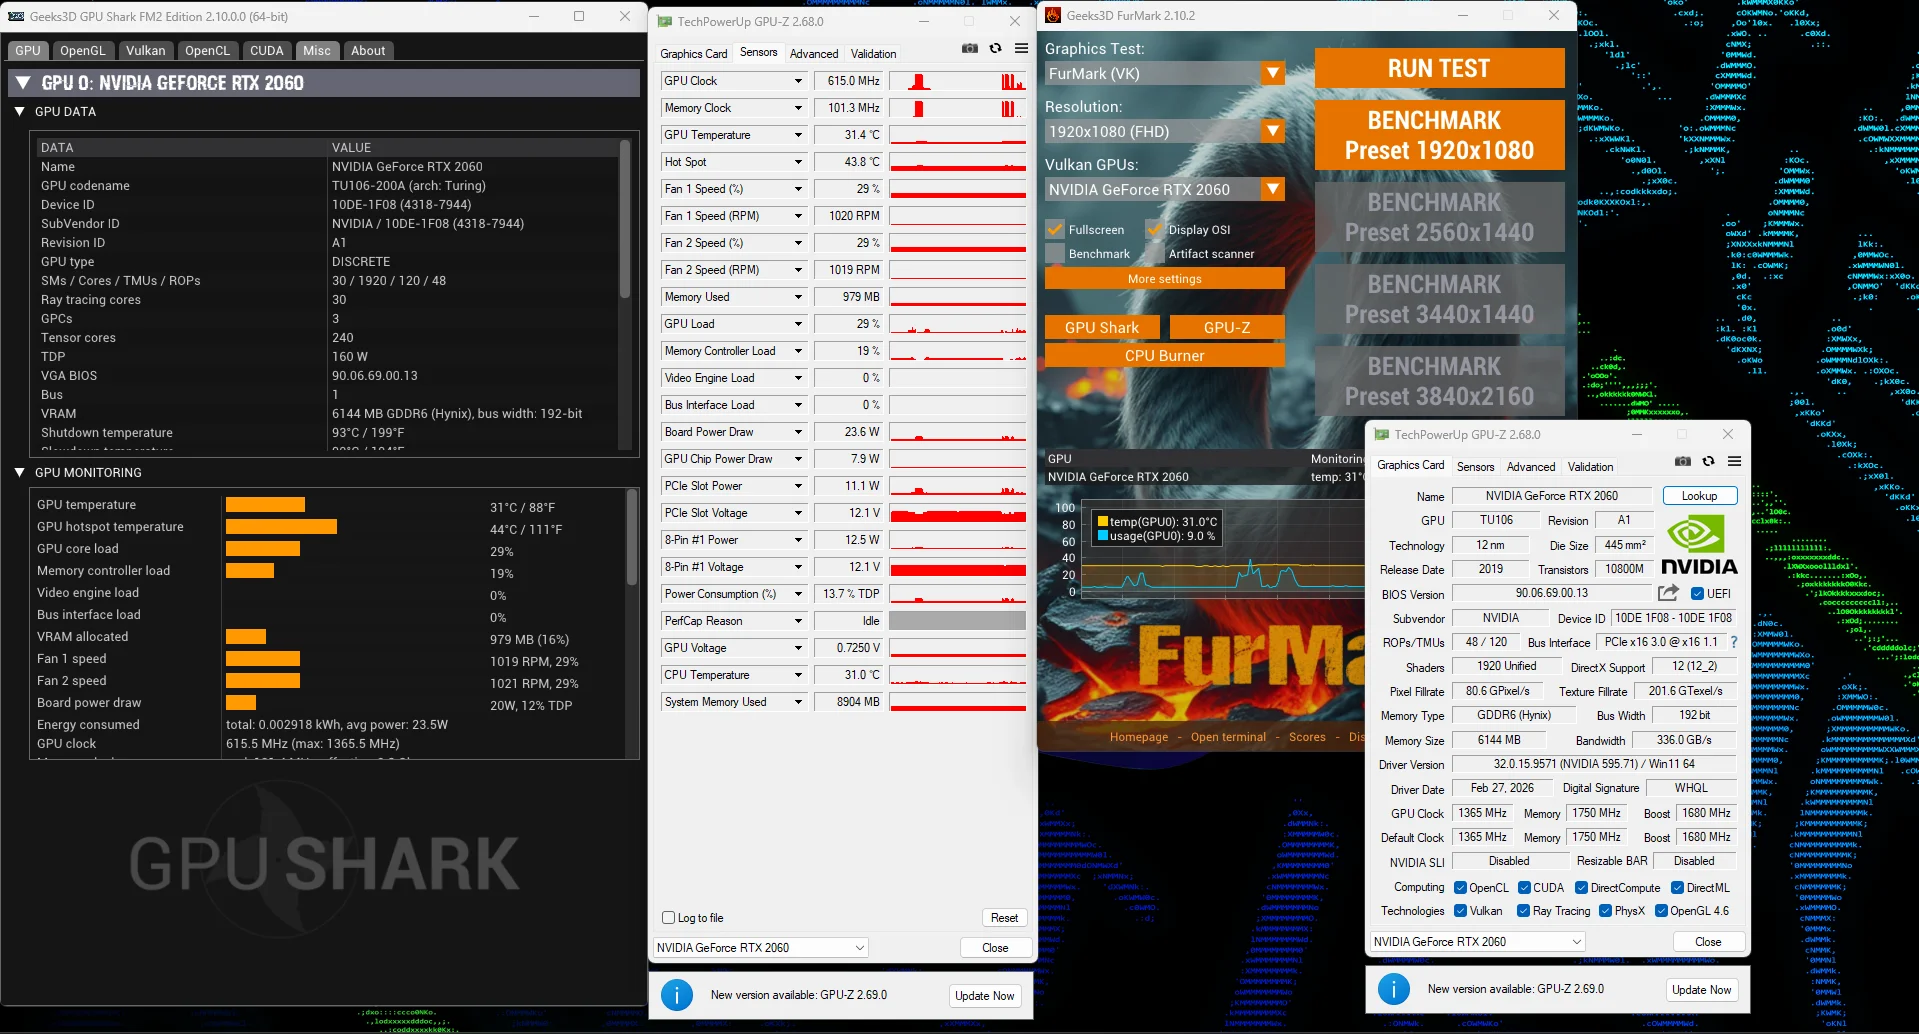Enable the Log to file checkbox
This screenshot has height=1034, width=1919.
point(669,918)
